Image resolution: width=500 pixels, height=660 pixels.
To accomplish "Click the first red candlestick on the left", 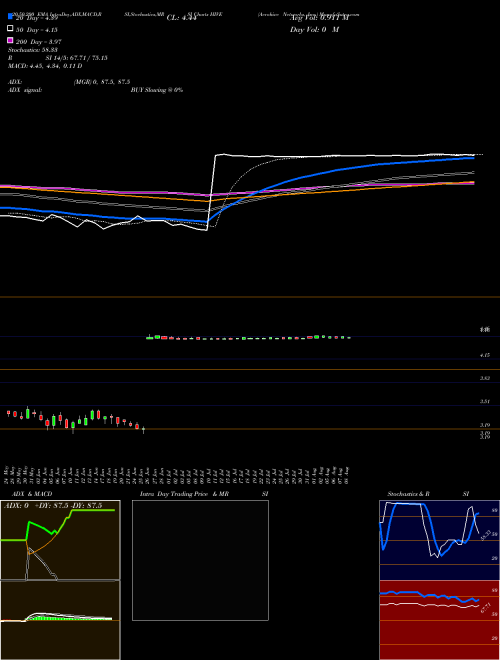I will click(x=8, y=413).
